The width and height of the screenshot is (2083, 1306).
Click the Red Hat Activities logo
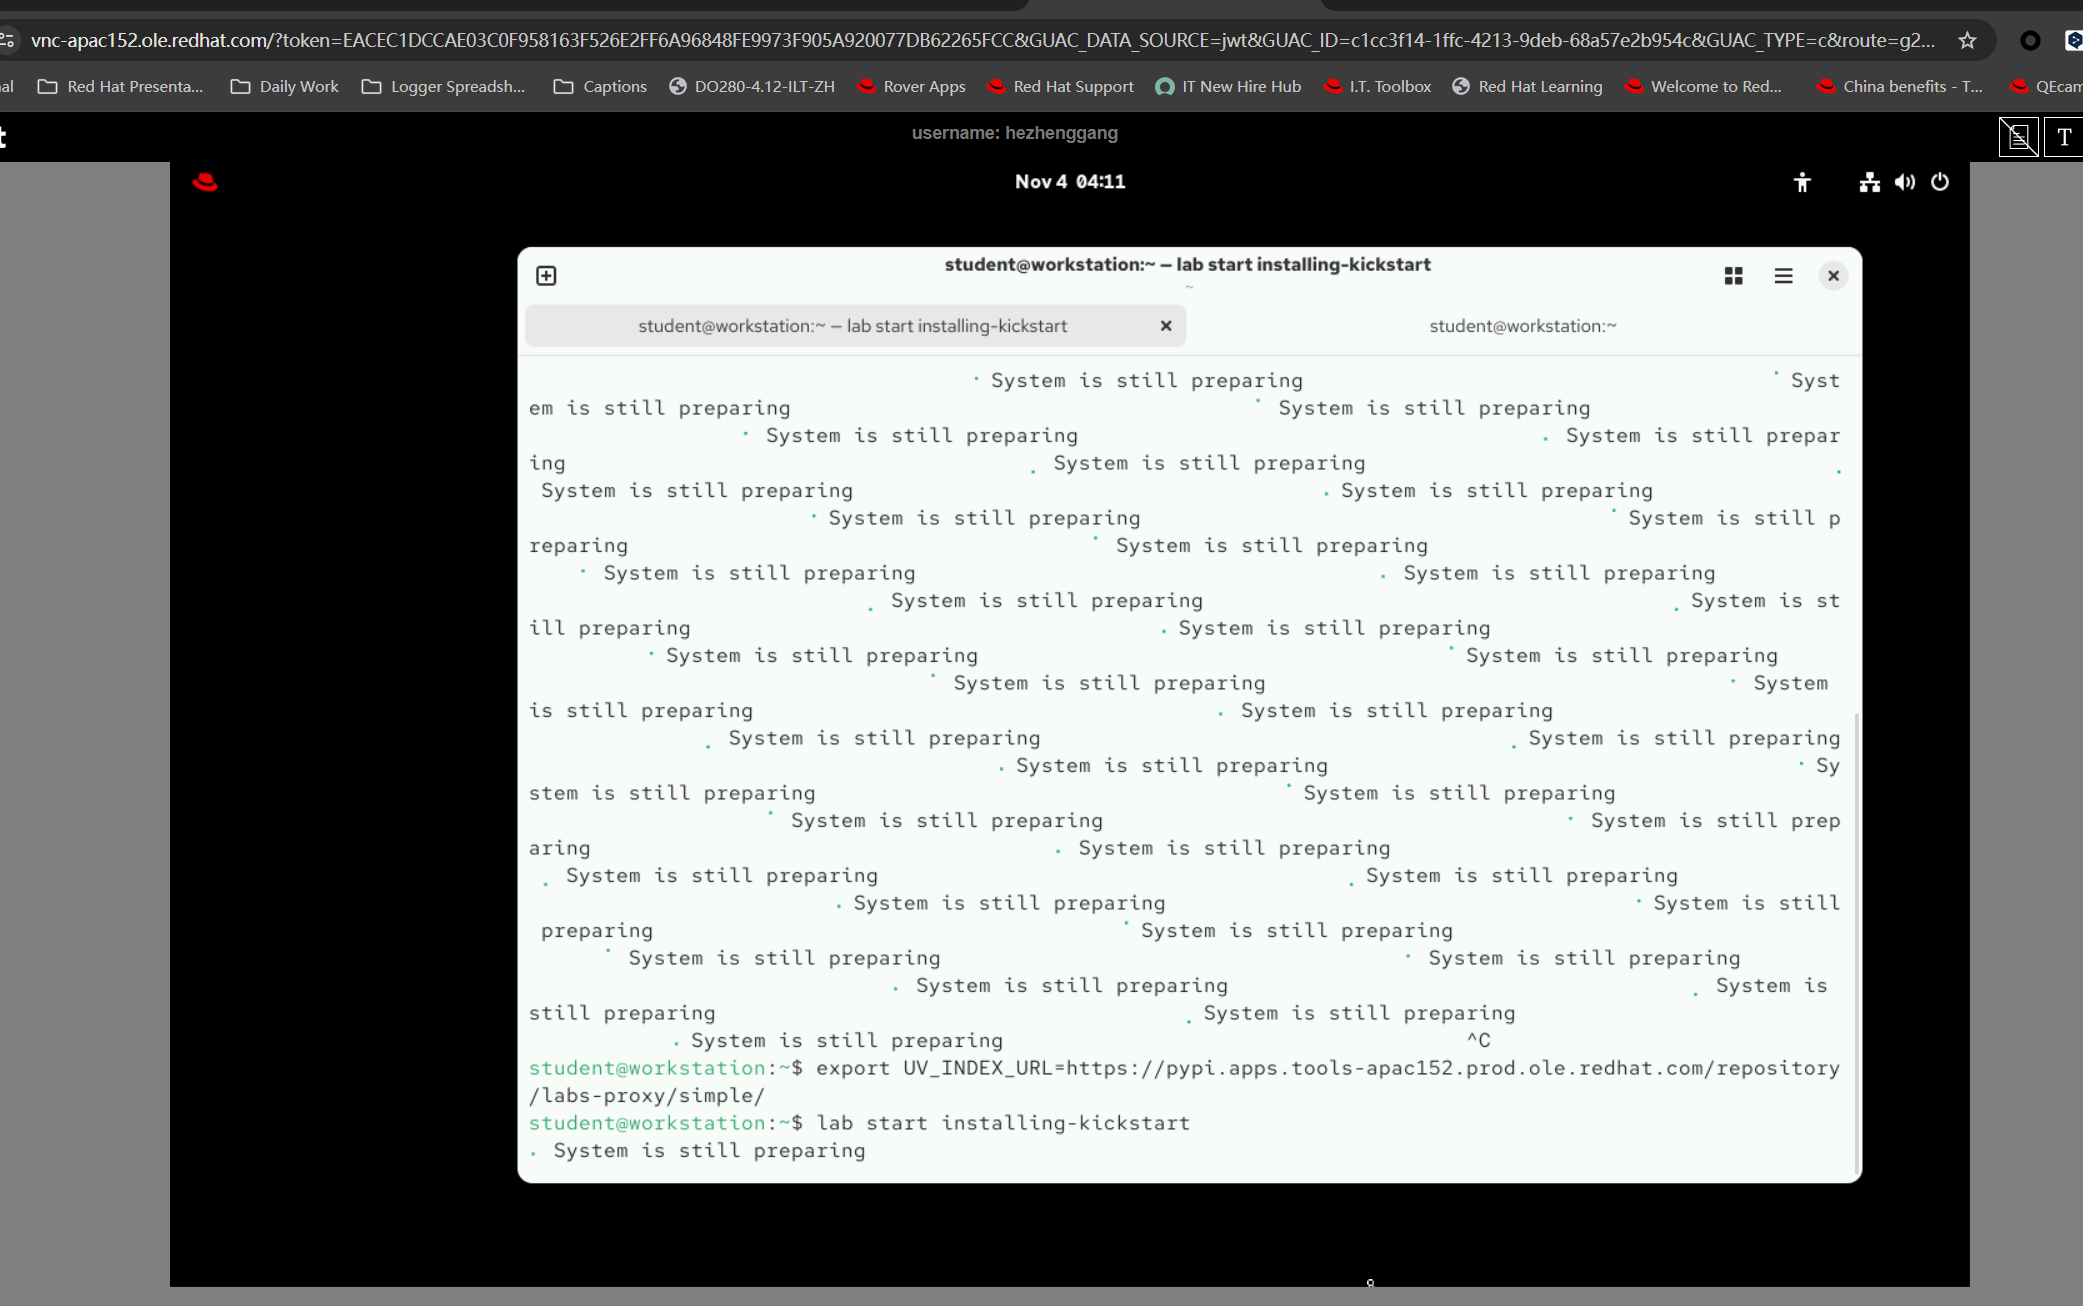coord(205,182)
